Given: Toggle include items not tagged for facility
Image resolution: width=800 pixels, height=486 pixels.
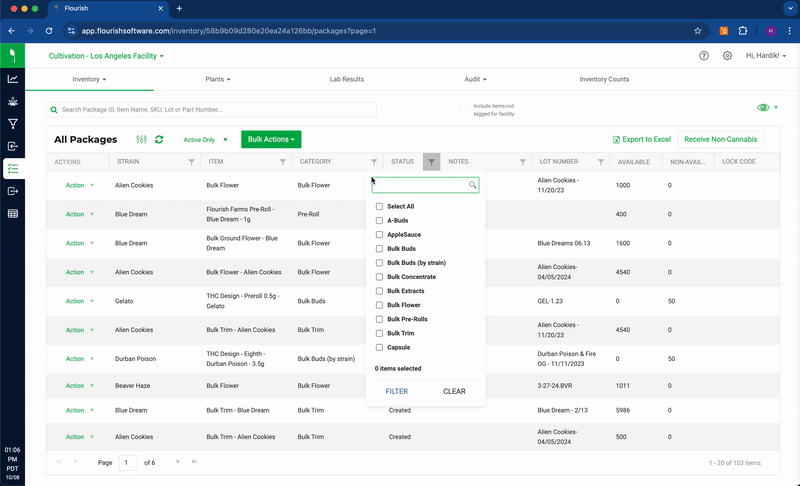Looking at the screenshot, I should click(464, 110).
